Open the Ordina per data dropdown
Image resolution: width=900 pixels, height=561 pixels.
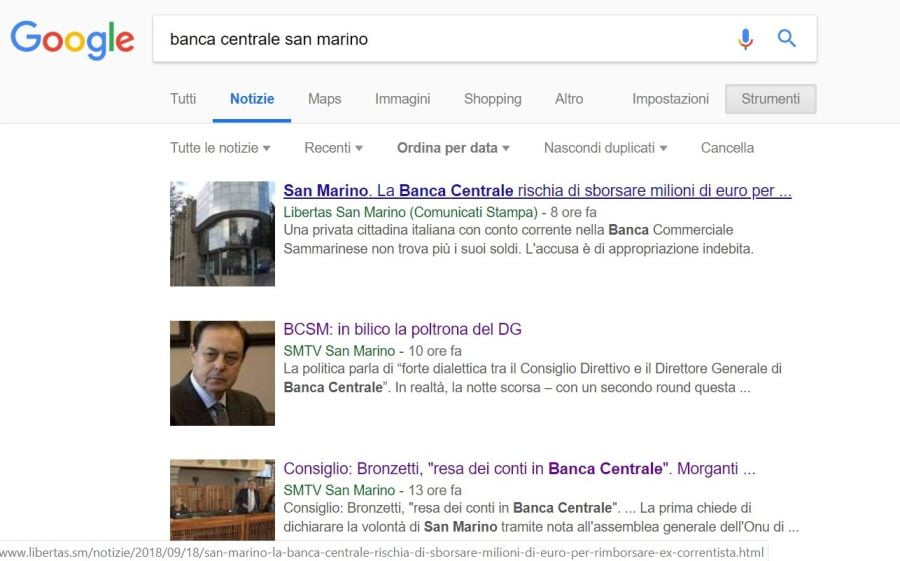pos(453,148)
